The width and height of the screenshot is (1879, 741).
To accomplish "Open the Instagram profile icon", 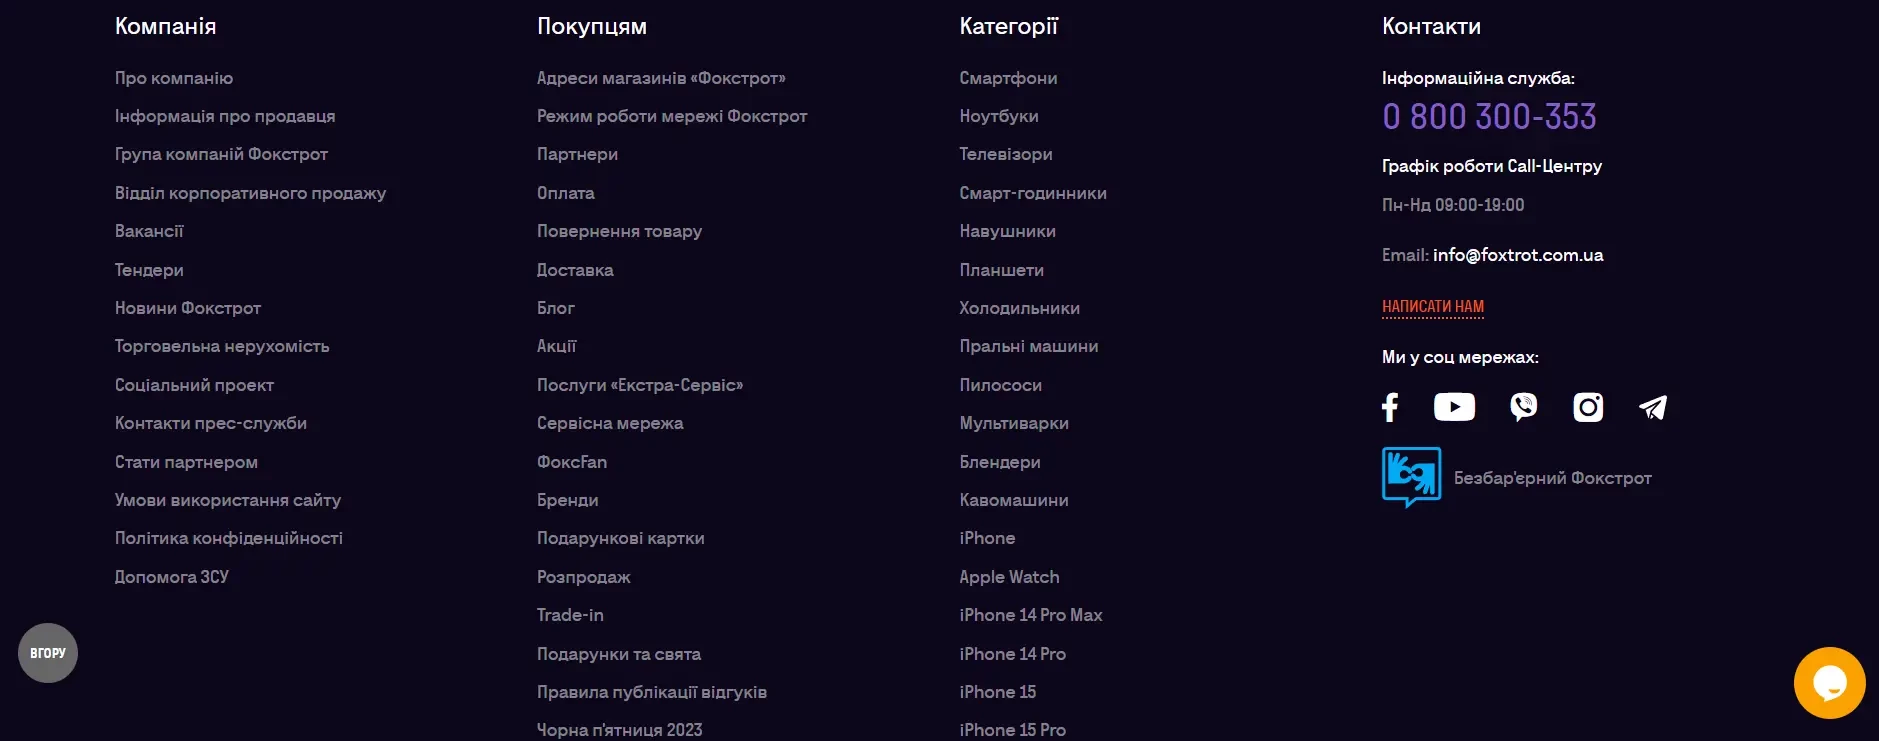I will coord(1588,407).
